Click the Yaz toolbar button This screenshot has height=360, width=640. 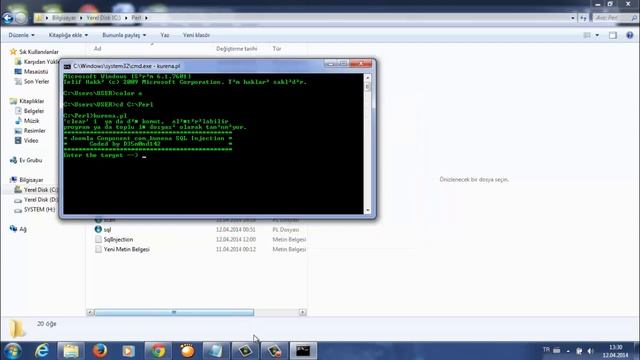pos(165,35)
